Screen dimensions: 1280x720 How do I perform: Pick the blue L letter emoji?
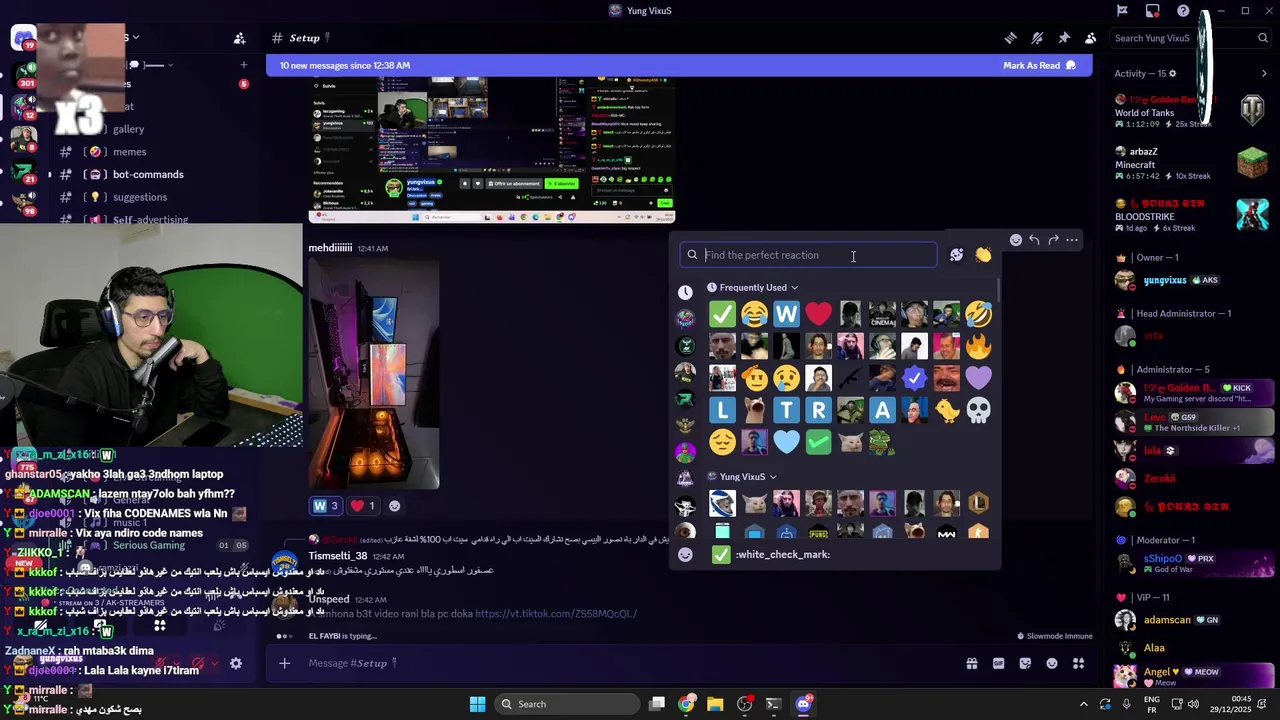(x=722, y=410)
